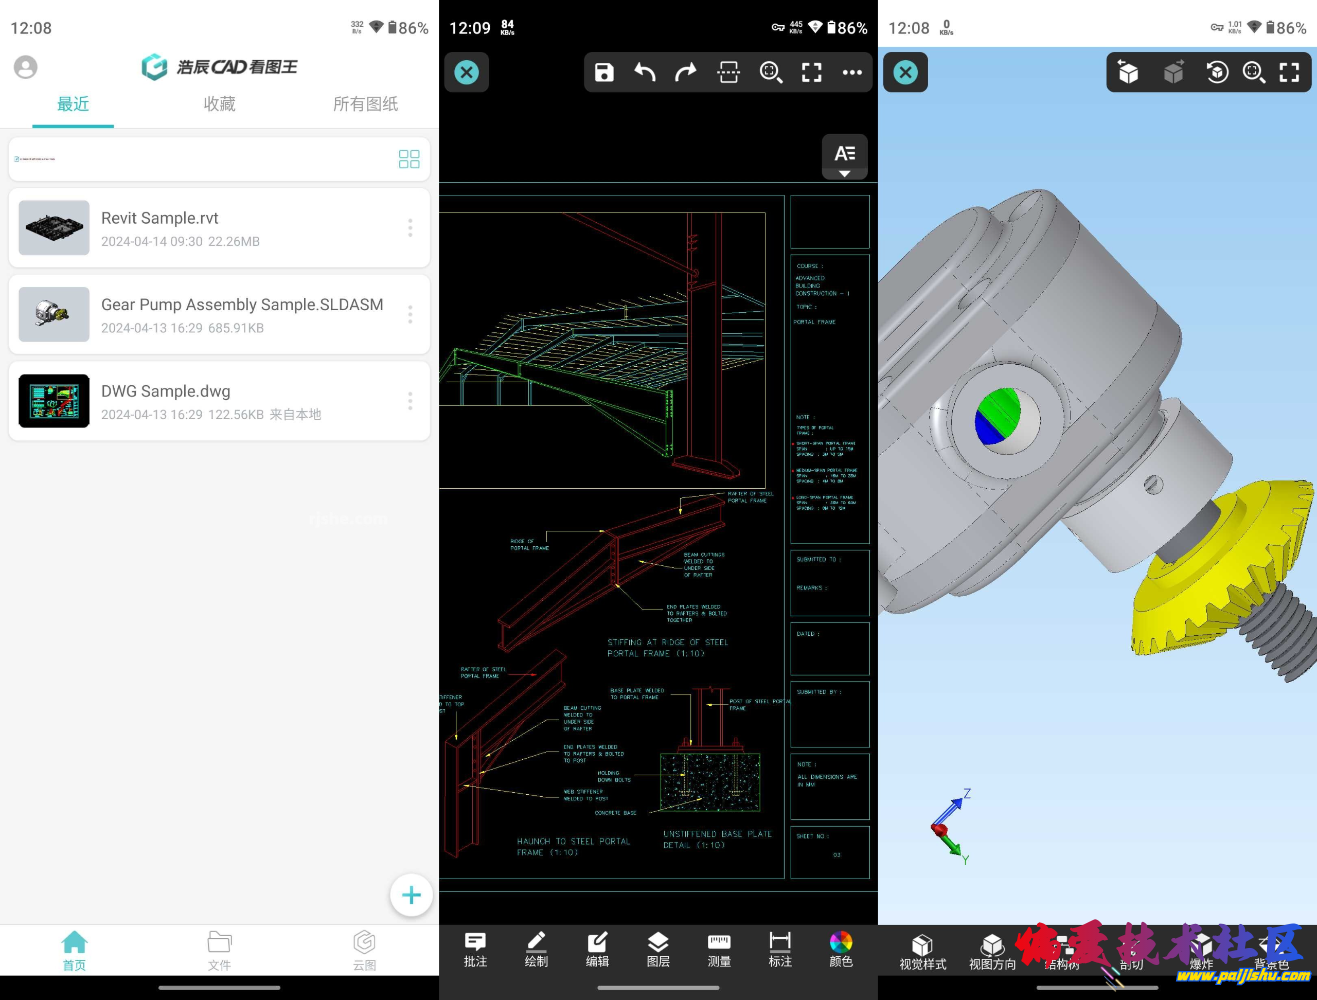
Task: Toggle grid view layout in the file list
Action: pyautogui.click(x=409, y=159)
